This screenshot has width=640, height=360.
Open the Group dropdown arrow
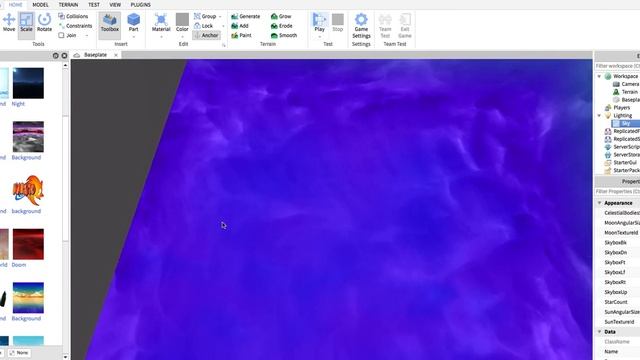pos(220,17)
